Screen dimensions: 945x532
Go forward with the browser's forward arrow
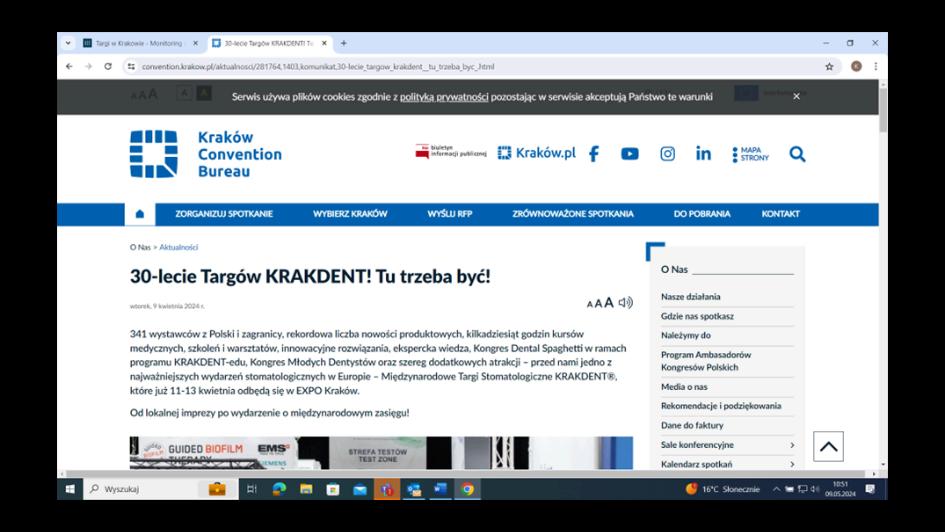click(89, 67)
